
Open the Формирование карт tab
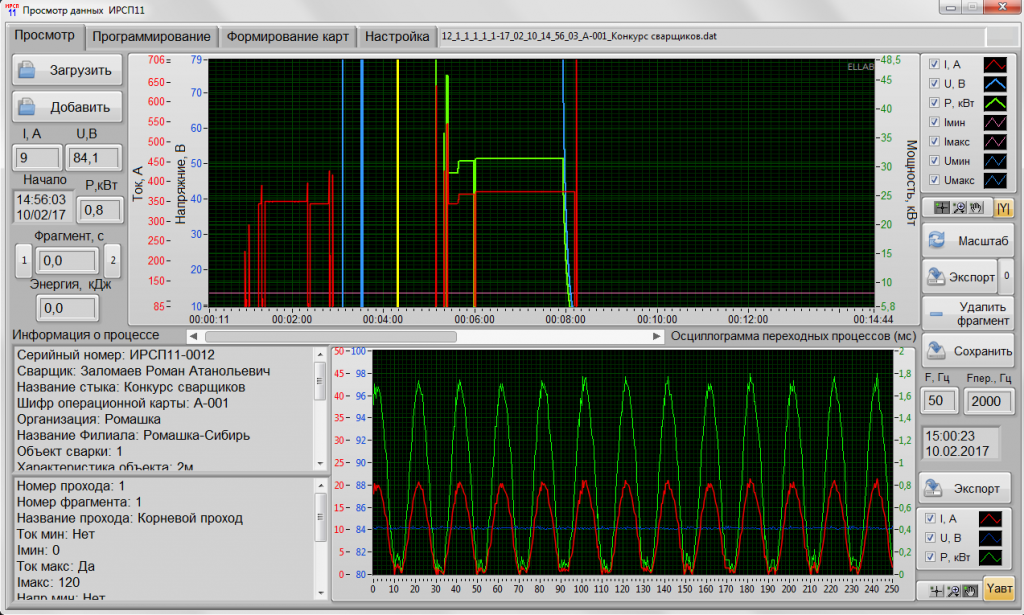pyautogui.click(x=287, y=37)
